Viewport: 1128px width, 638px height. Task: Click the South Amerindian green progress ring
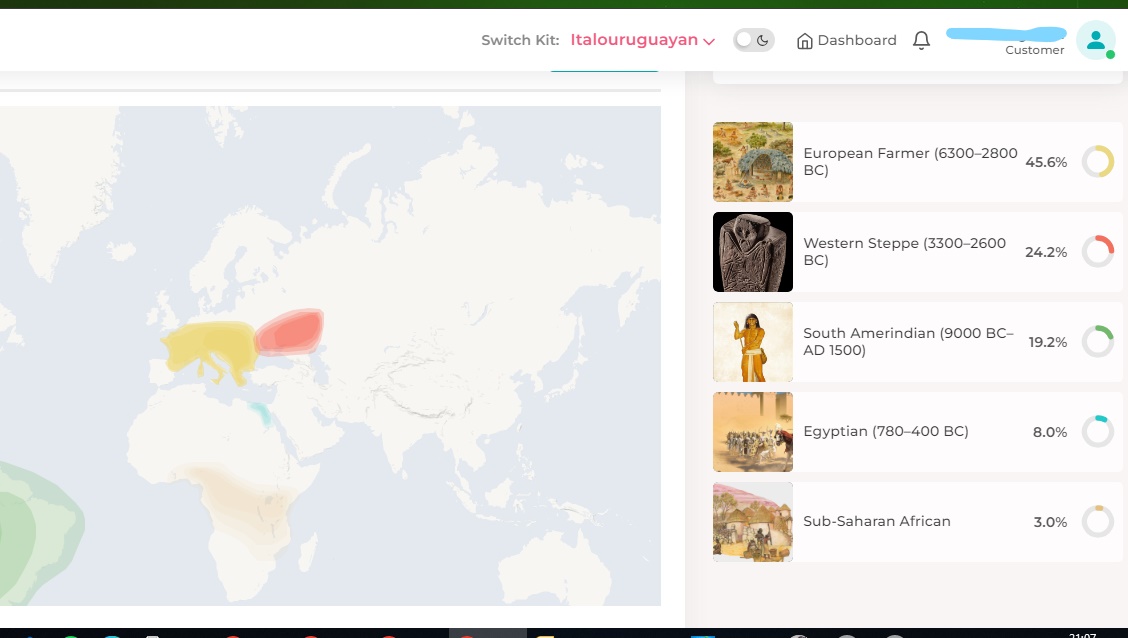[1098, 342]
